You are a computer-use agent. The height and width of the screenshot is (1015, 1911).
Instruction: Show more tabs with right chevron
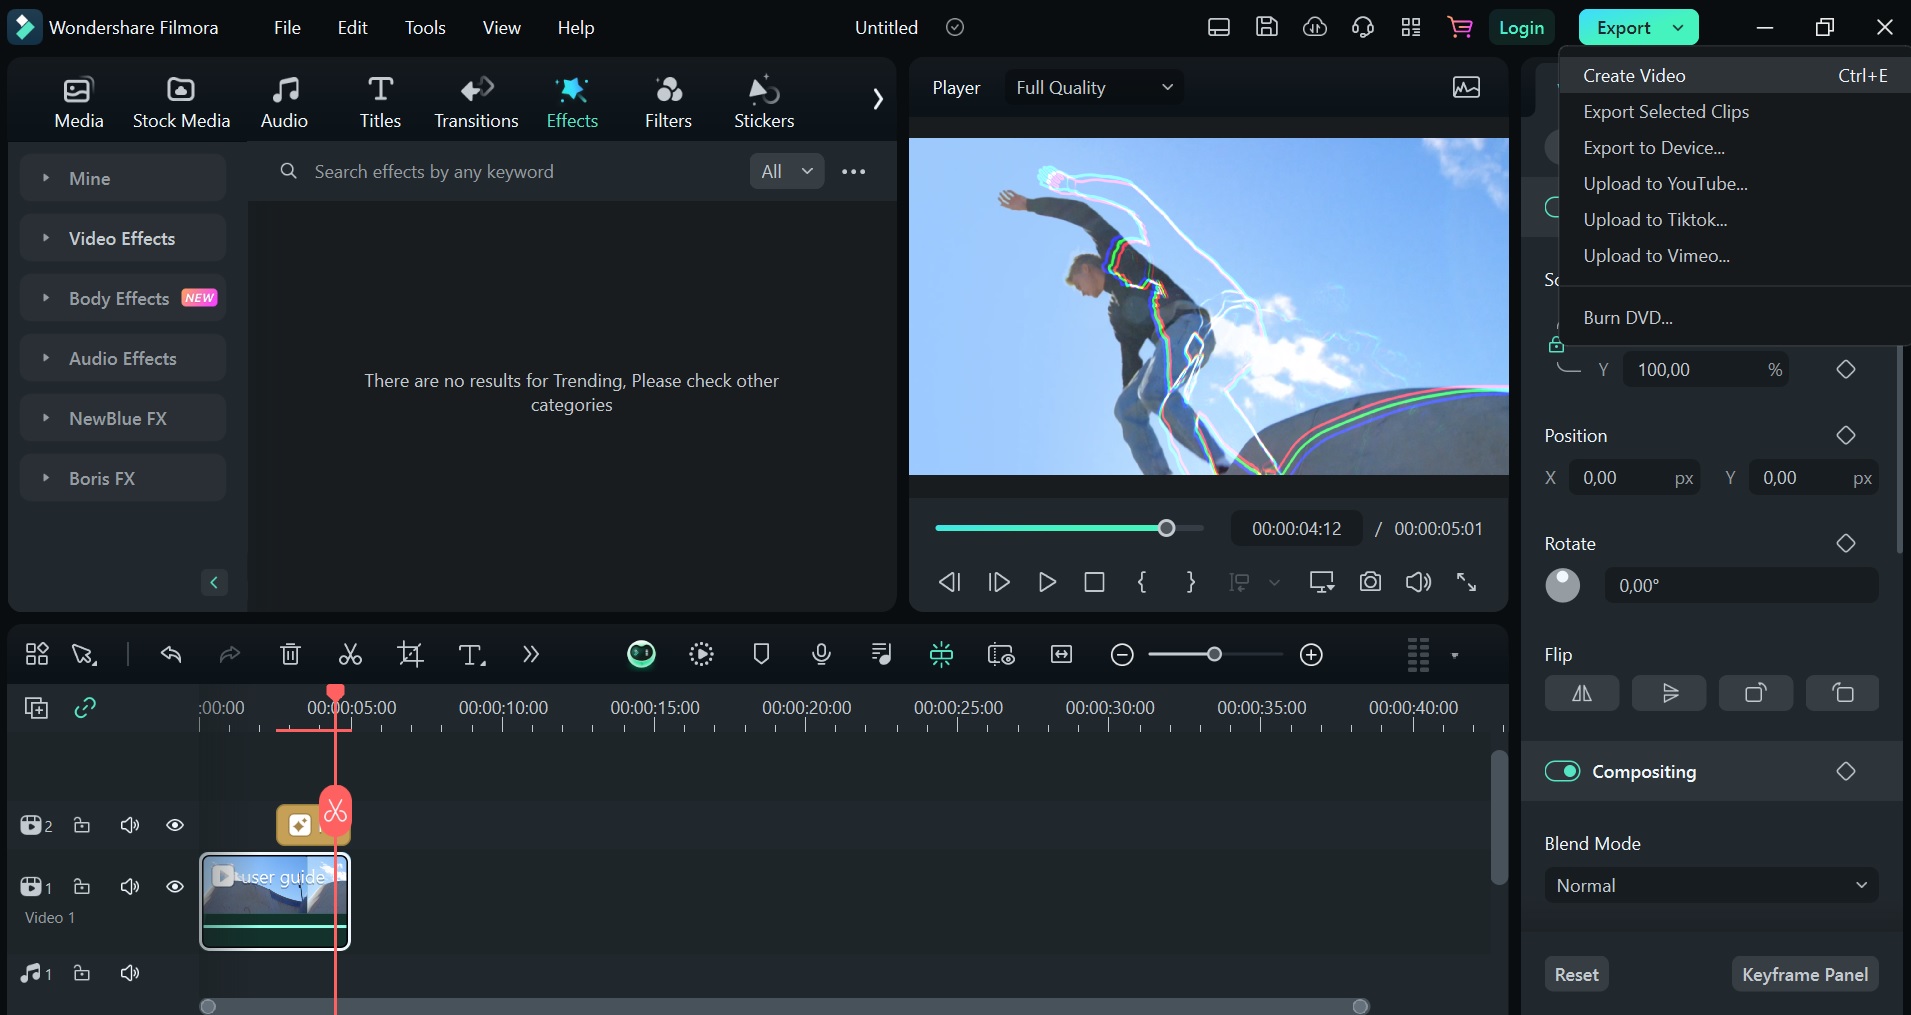[877, 99]
